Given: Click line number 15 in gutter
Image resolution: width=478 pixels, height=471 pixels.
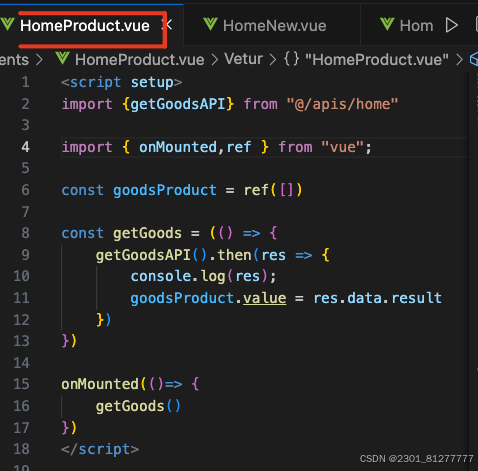Looking at the screenshot, I should 21,384.
